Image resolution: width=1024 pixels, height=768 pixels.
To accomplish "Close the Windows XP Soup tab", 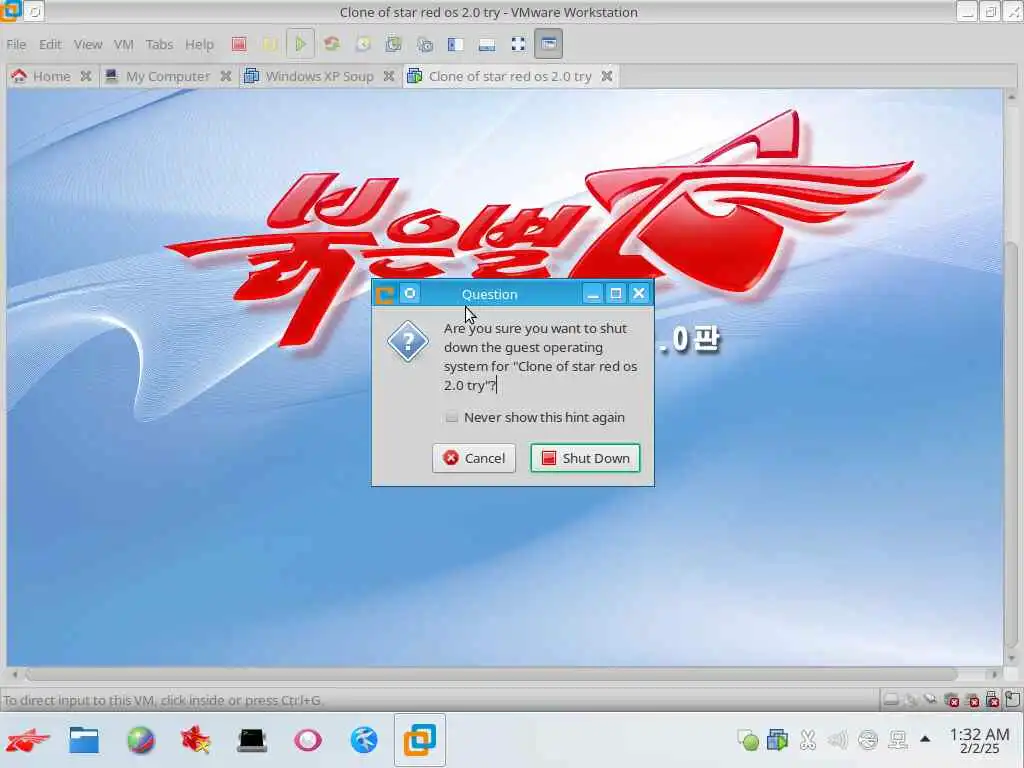I will point(389,76).
